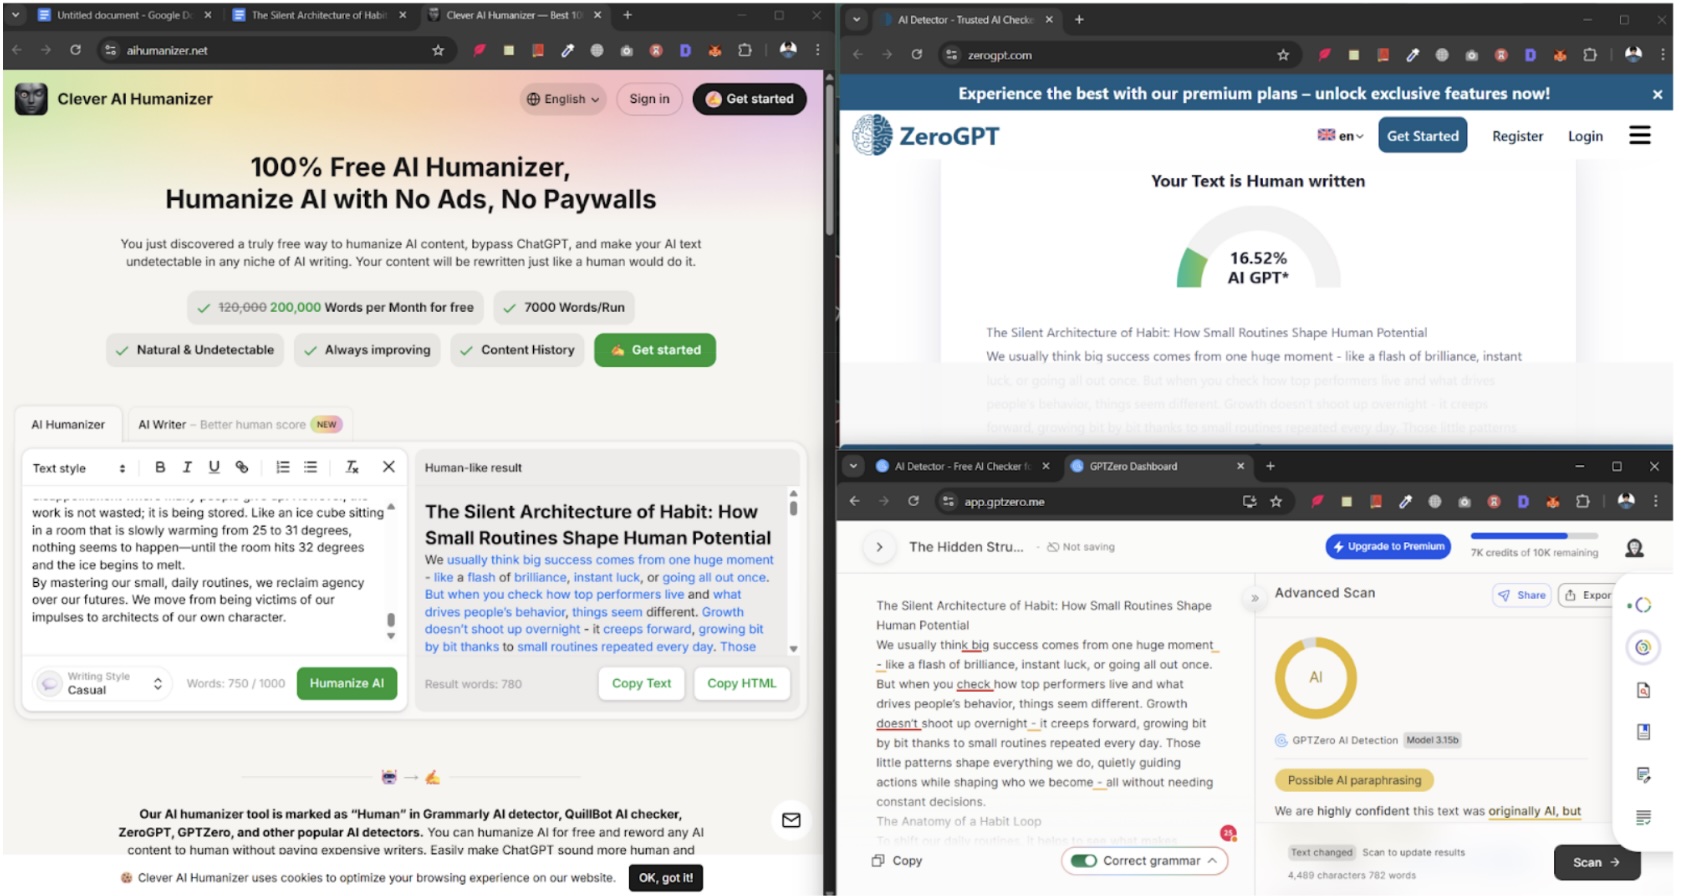Image resolution: width=1688 pixels, height=896 pixels.
Task: Accept cookies with OK, got it!
Action: click(665, 878)
